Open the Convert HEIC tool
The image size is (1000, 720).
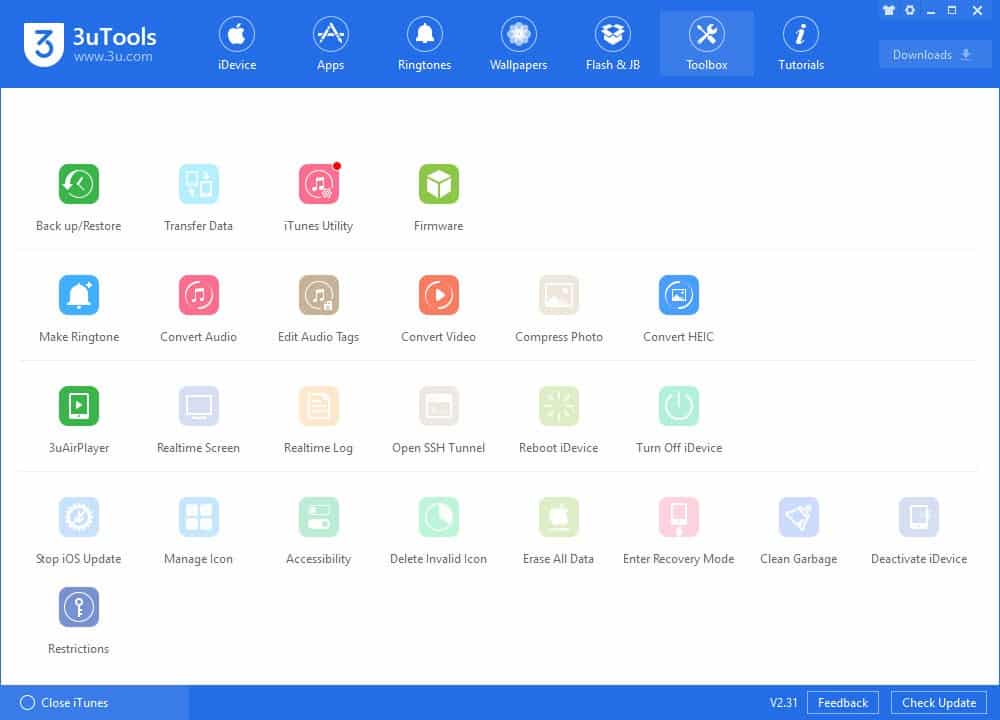tap(678, 296)
